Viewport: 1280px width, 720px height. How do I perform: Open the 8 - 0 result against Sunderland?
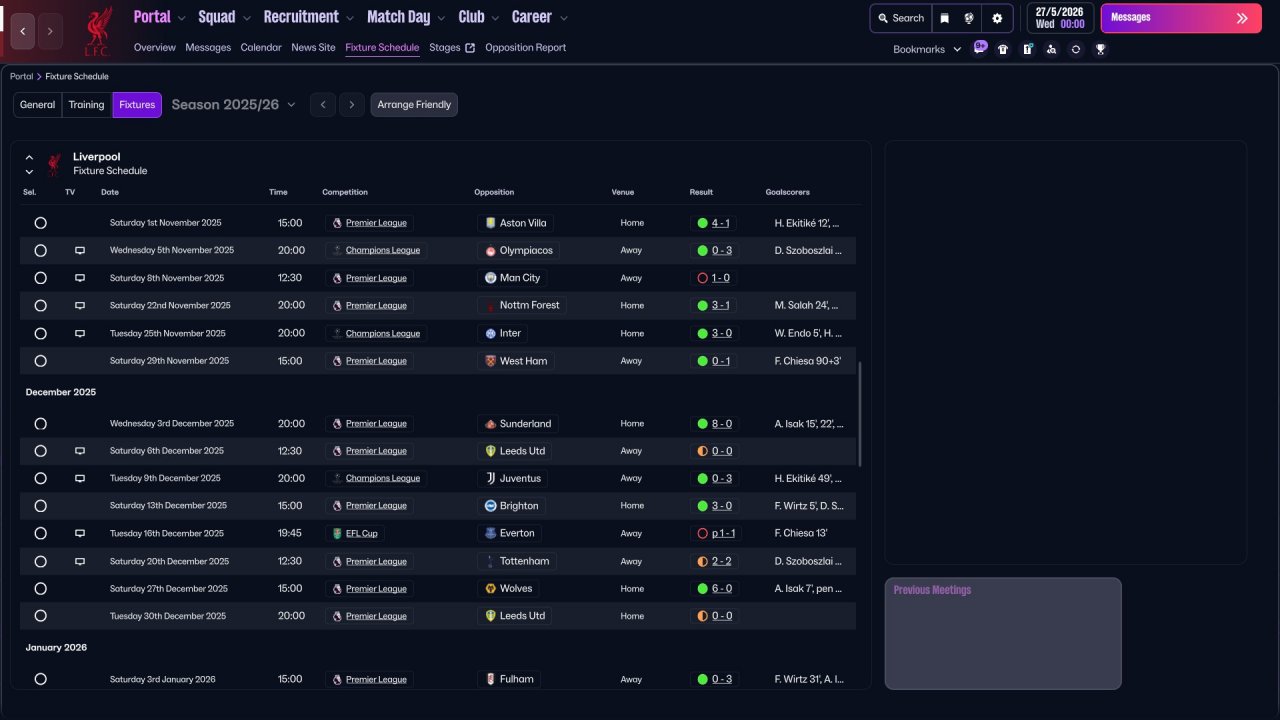tap(721, 424)
